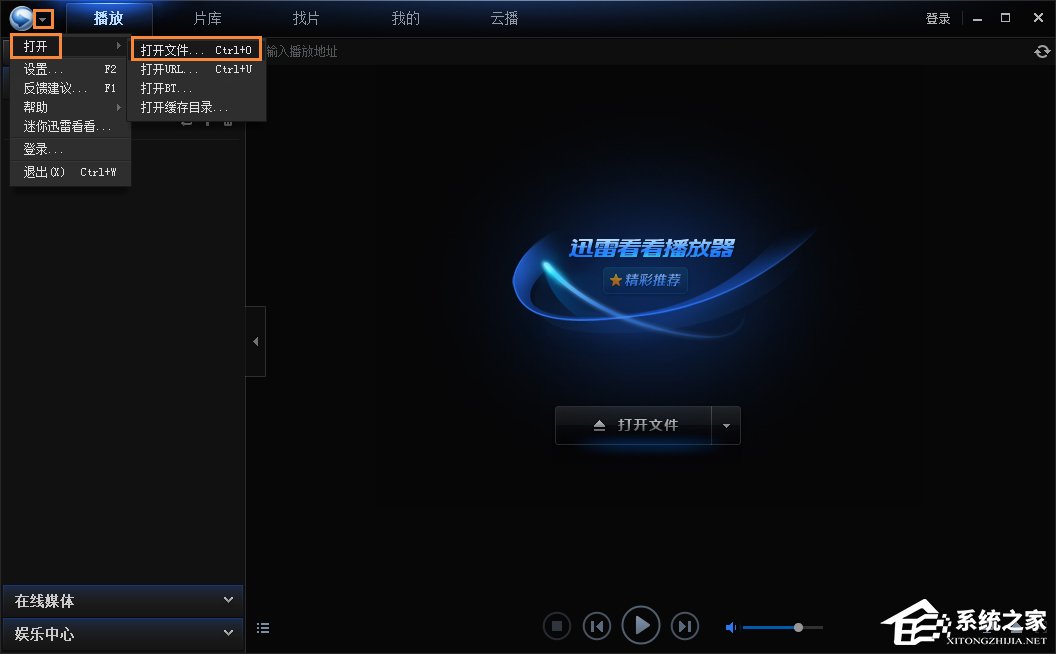Mute audio via the speaker icon
This screenshot has height=654, width=1056.
click(x=730, y=627)
